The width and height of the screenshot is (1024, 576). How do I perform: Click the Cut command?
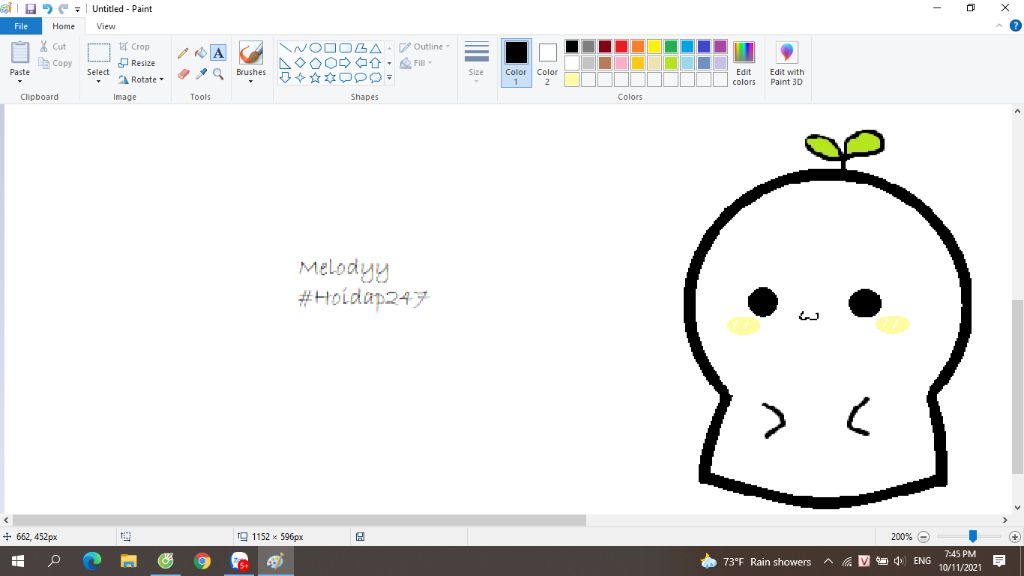coord(53,46)
